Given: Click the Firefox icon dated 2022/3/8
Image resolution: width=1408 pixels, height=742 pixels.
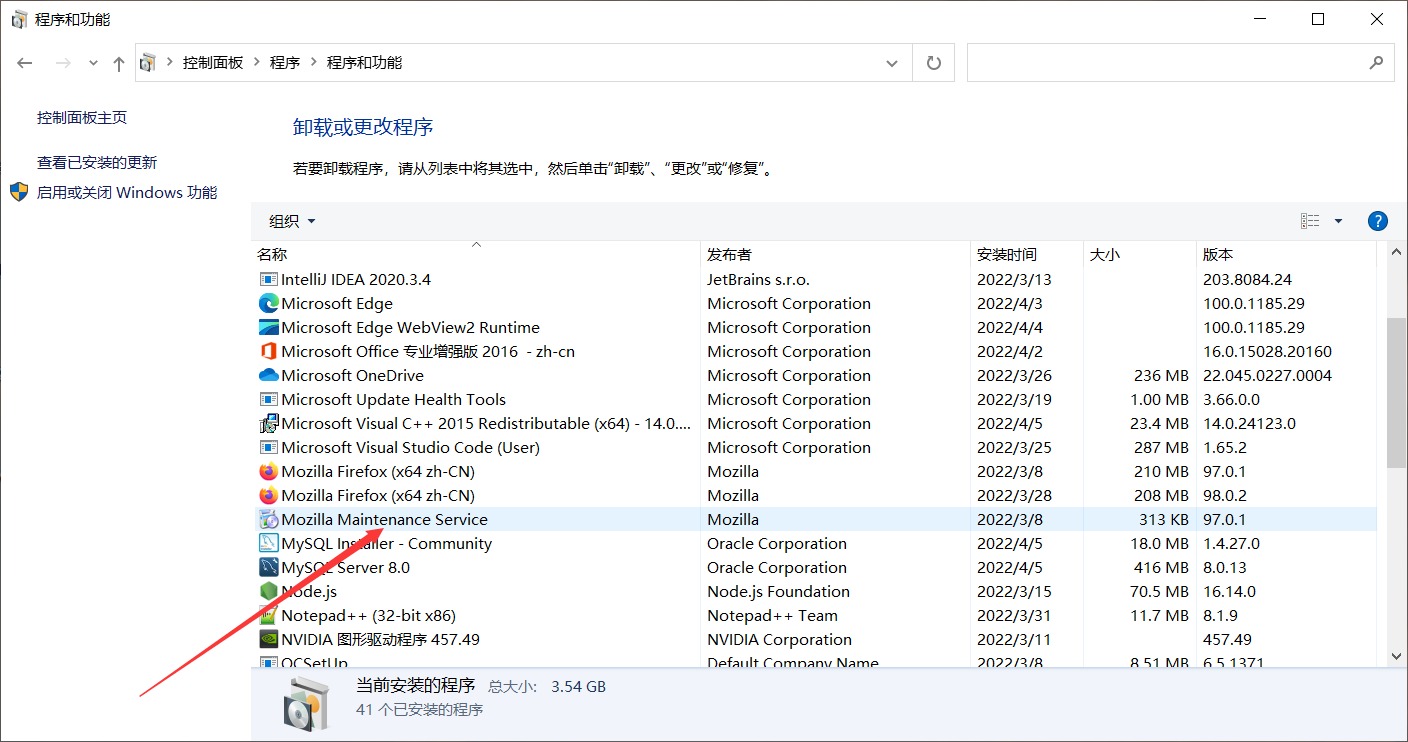Looking at the screenshot, I should tap(268, 472).
